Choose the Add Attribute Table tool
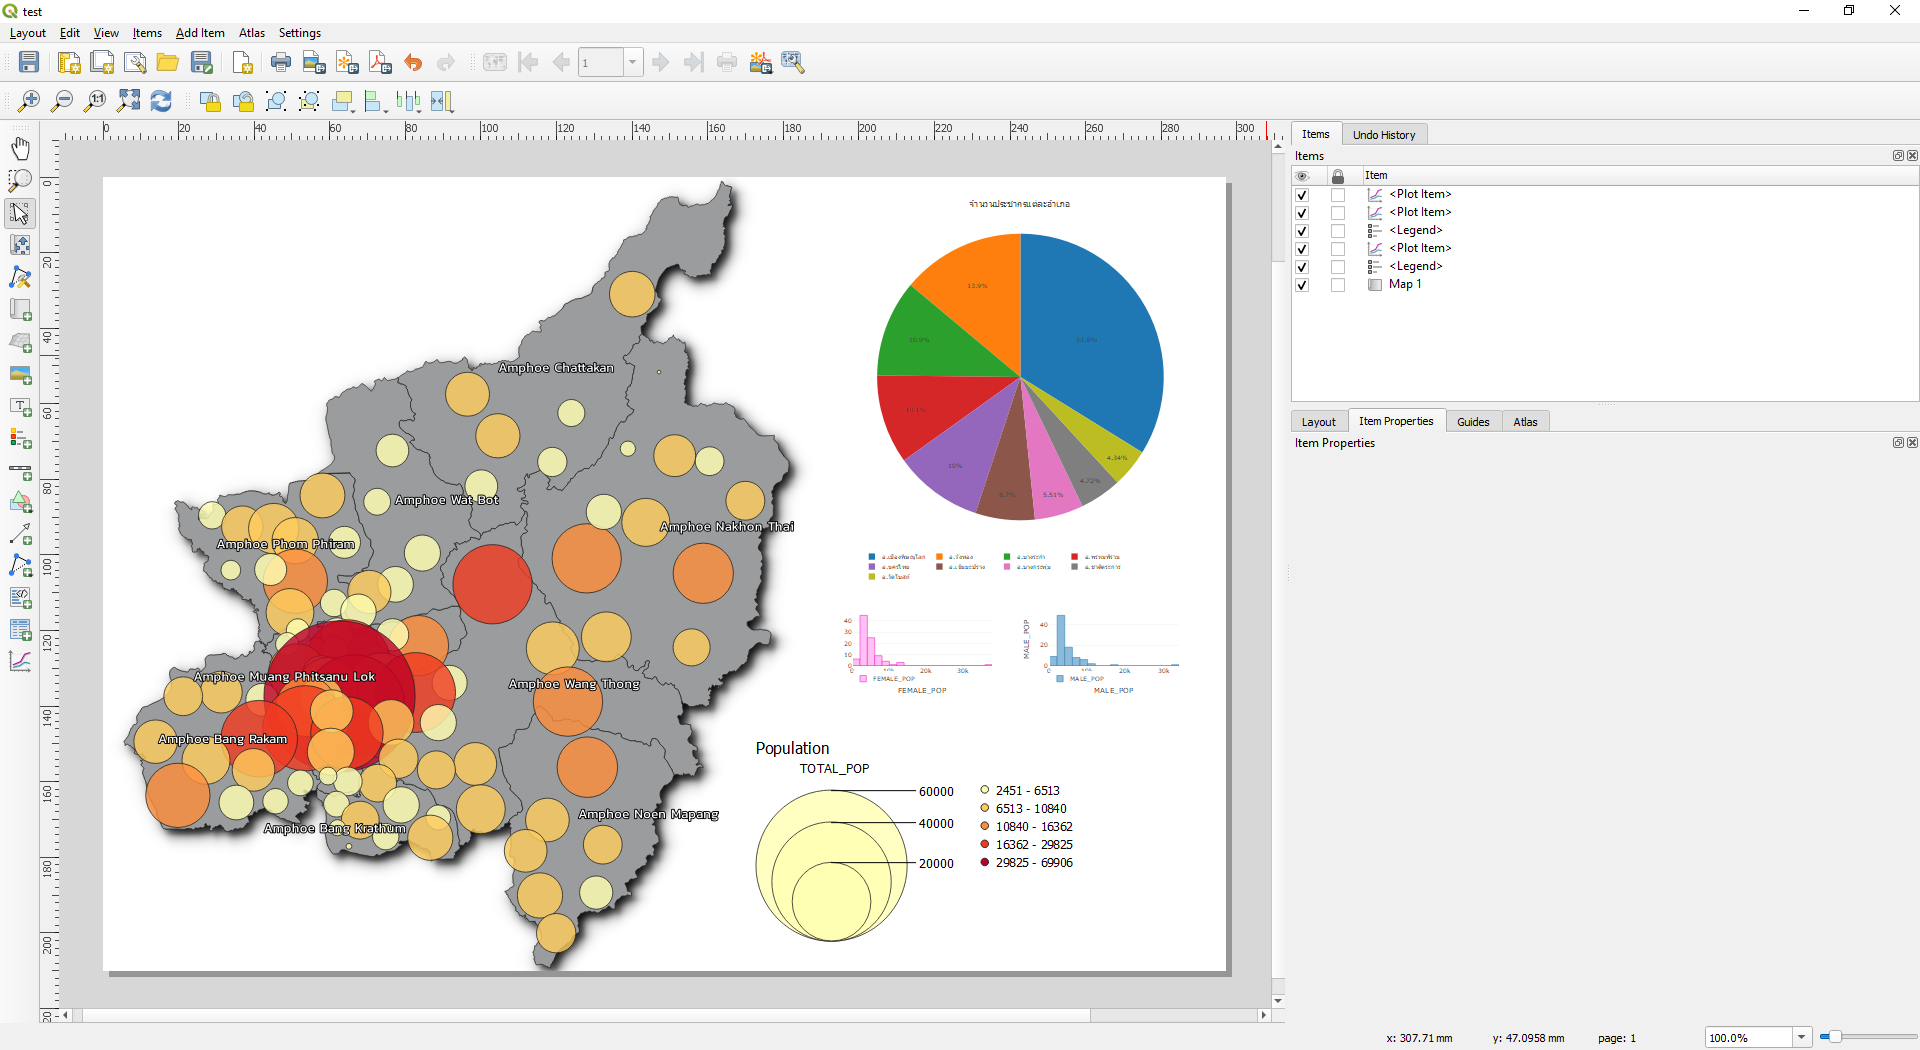This screenshot has width=1920, height=1050. click(x=20, y=629)
